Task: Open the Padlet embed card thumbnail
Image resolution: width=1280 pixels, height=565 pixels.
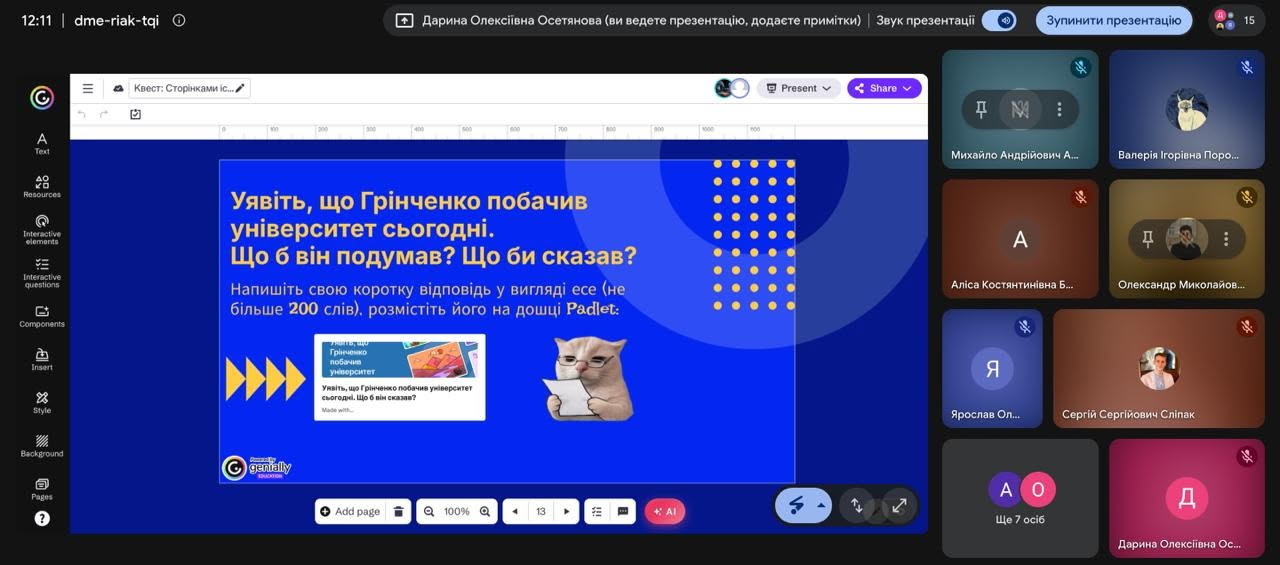Action: (x=400, y=377)
